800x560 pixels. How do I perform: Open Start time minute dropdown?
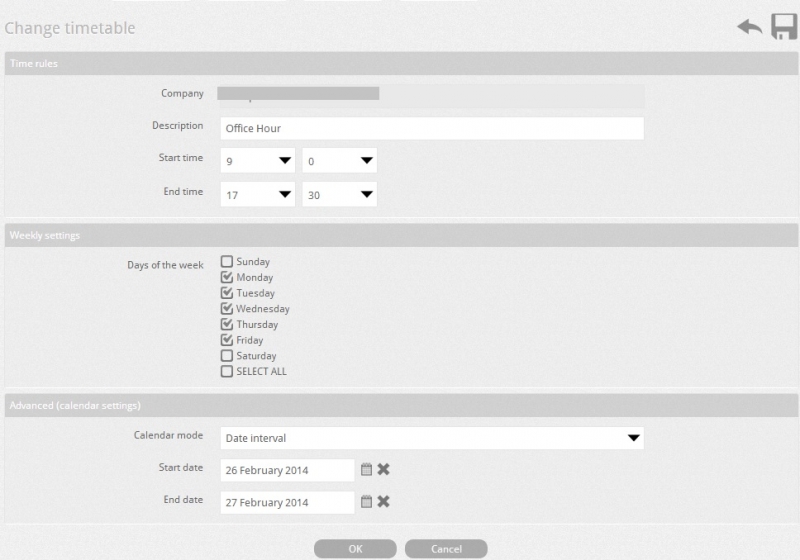pos(339,161)
